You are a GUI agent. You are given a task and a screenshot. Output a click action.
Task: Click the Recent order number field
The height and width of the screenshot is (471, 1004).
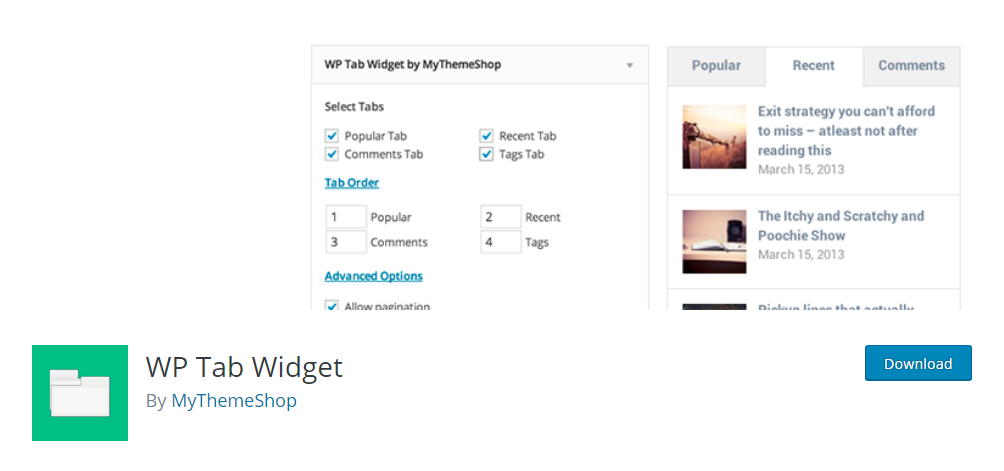click(501, 217)
